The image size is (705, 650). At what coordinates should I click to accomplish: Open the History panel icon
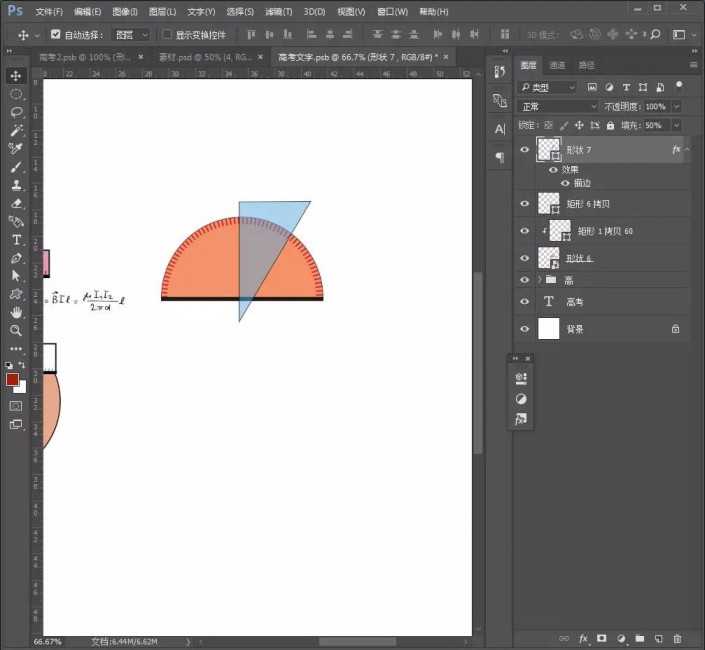click(500, 72)
